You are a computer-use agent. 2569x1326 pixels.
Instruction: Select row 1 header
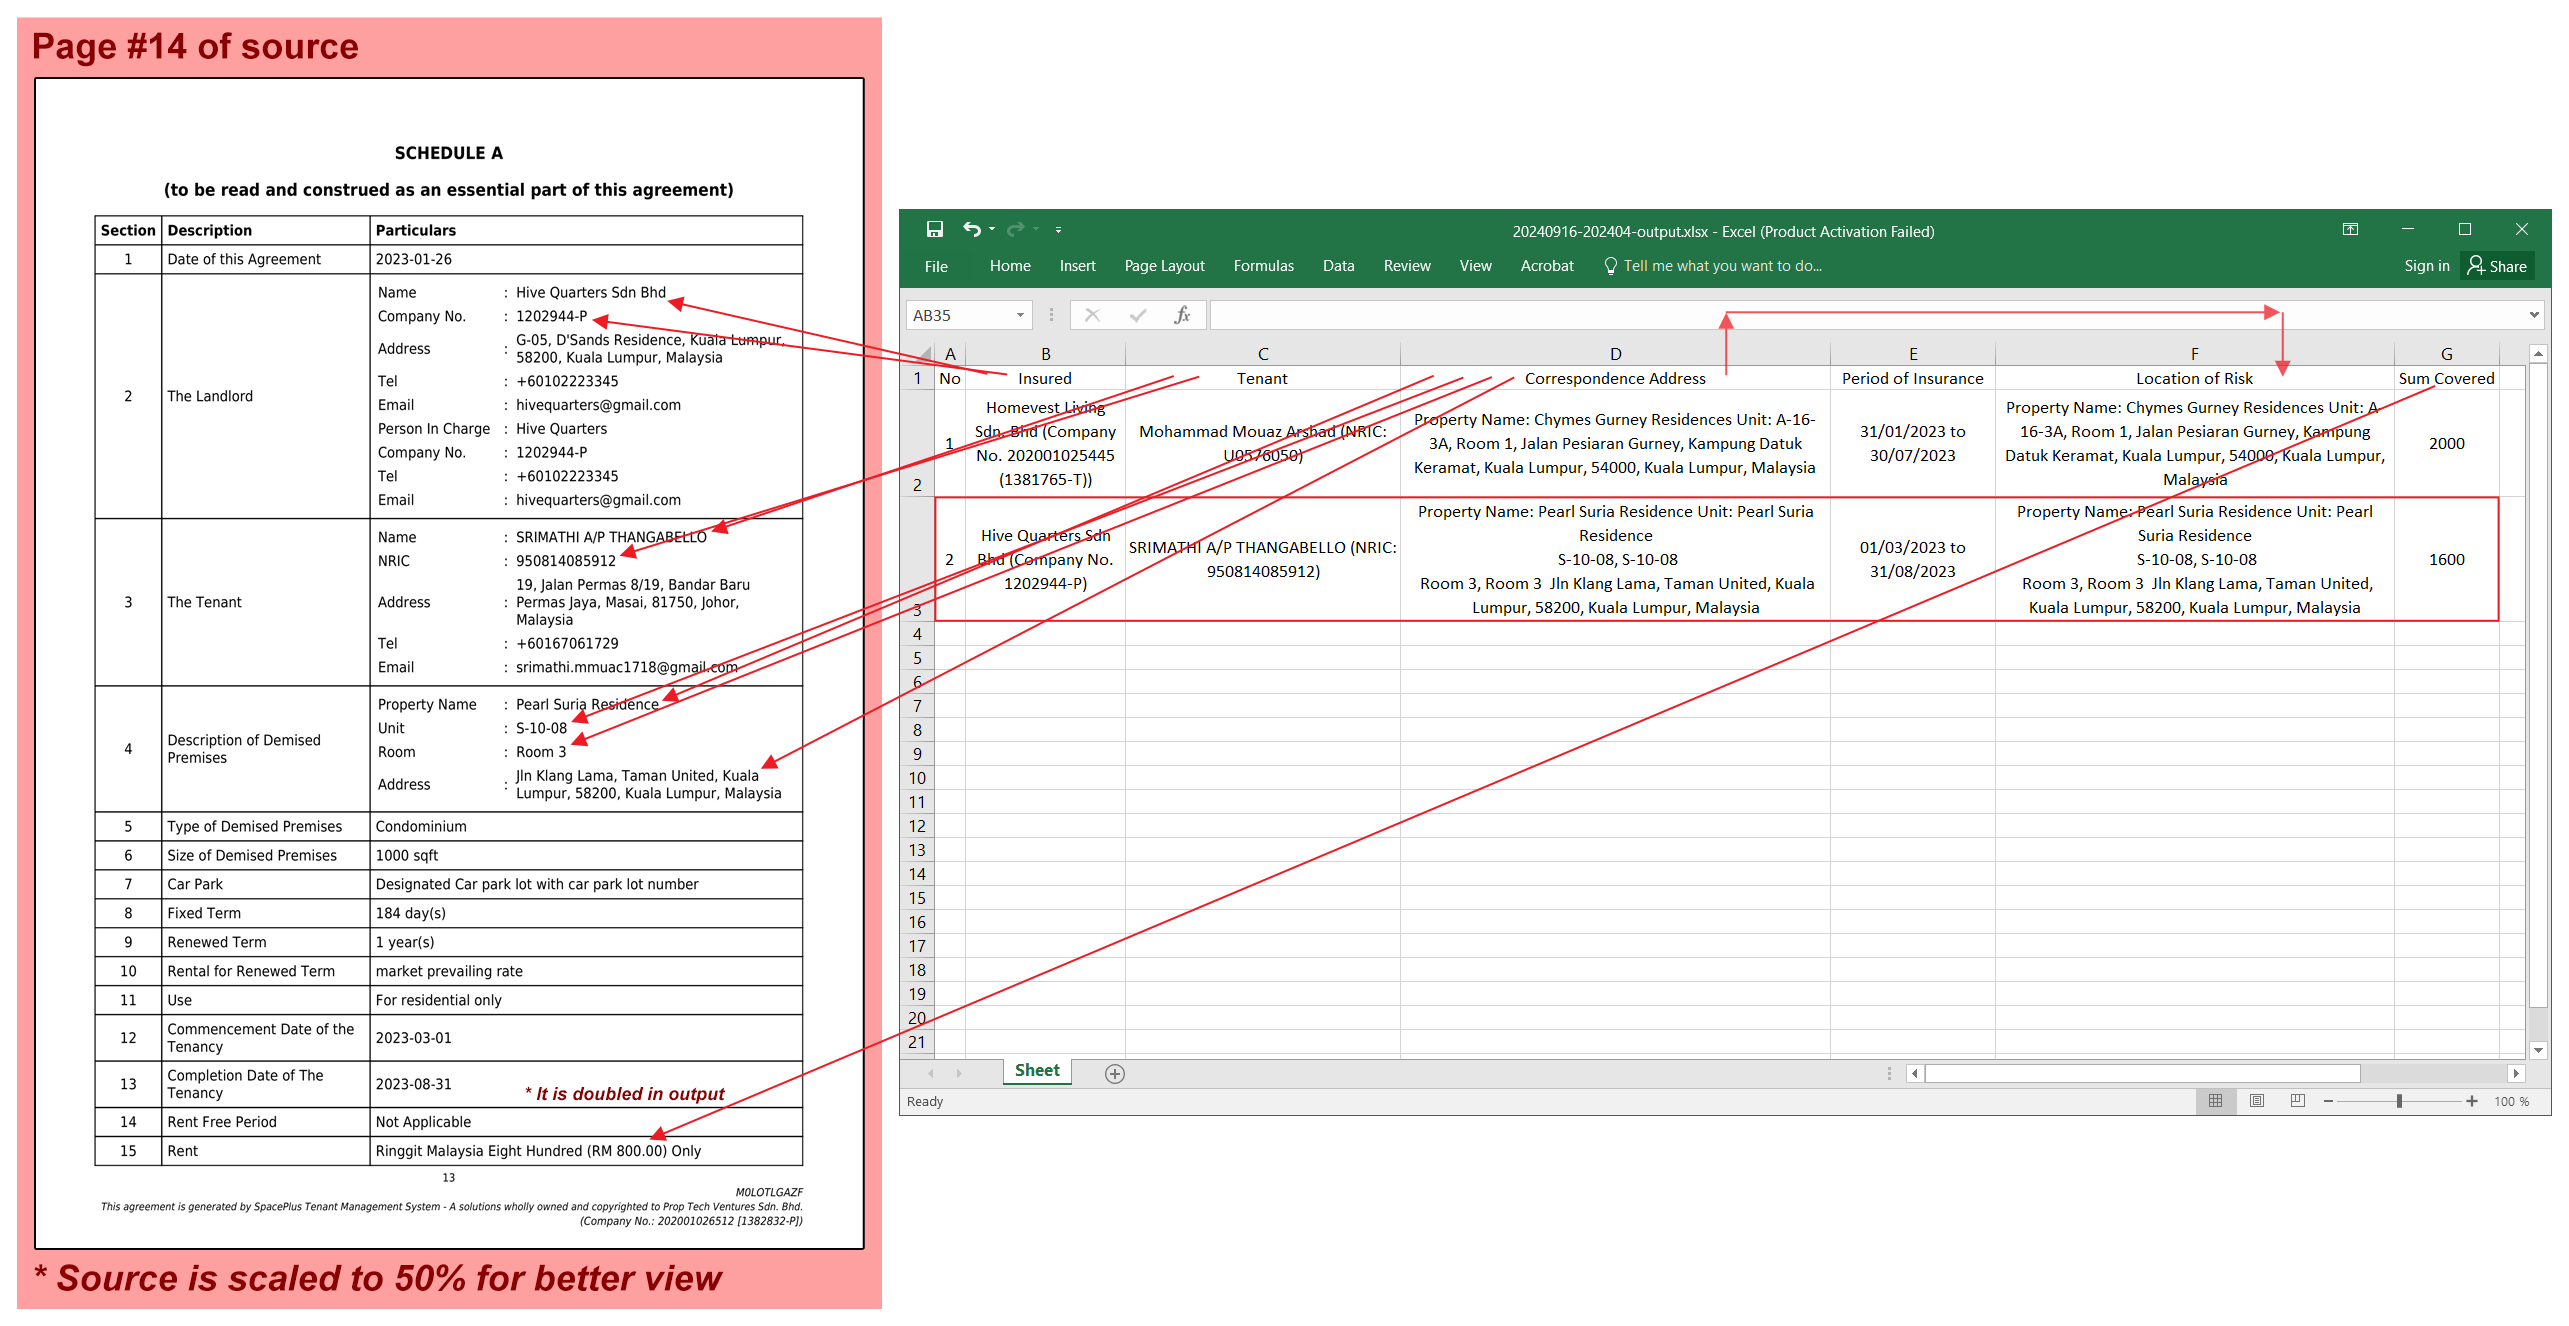[917, 378]
